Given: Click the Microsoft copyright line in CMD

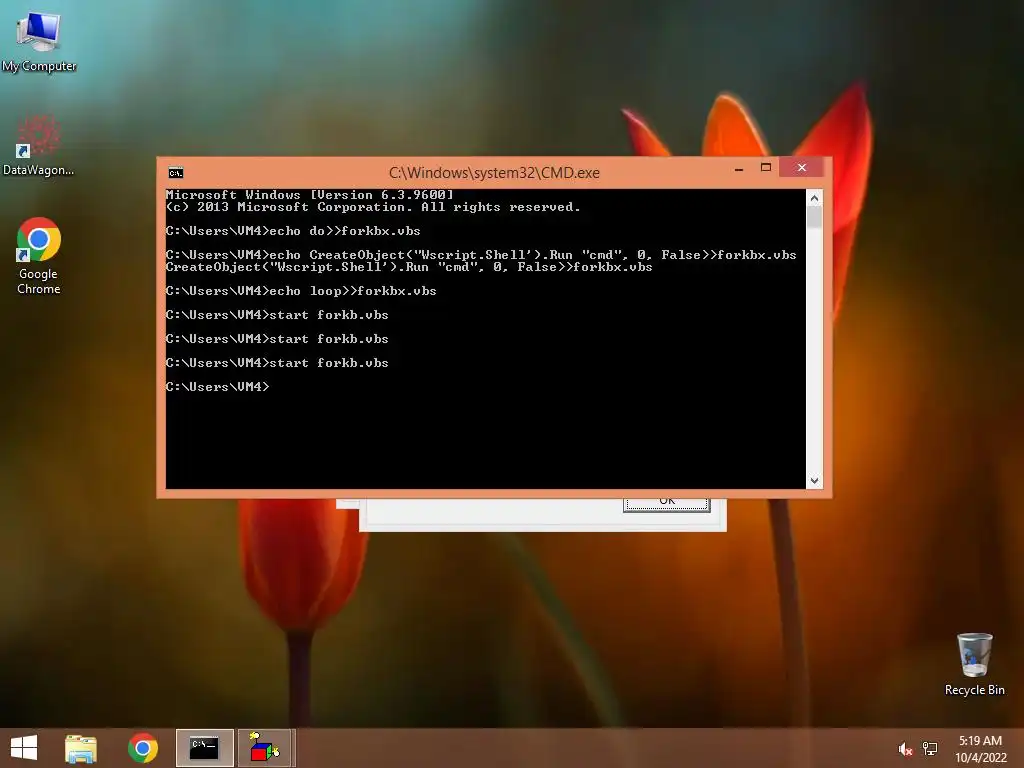Looking at the screenshot, I should tap(373, 207).
